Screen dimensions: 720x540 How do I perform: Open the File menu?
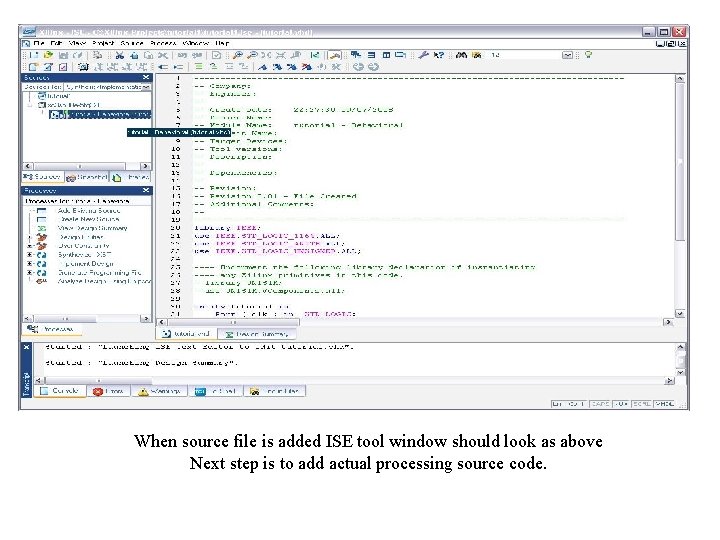(39, 43)
